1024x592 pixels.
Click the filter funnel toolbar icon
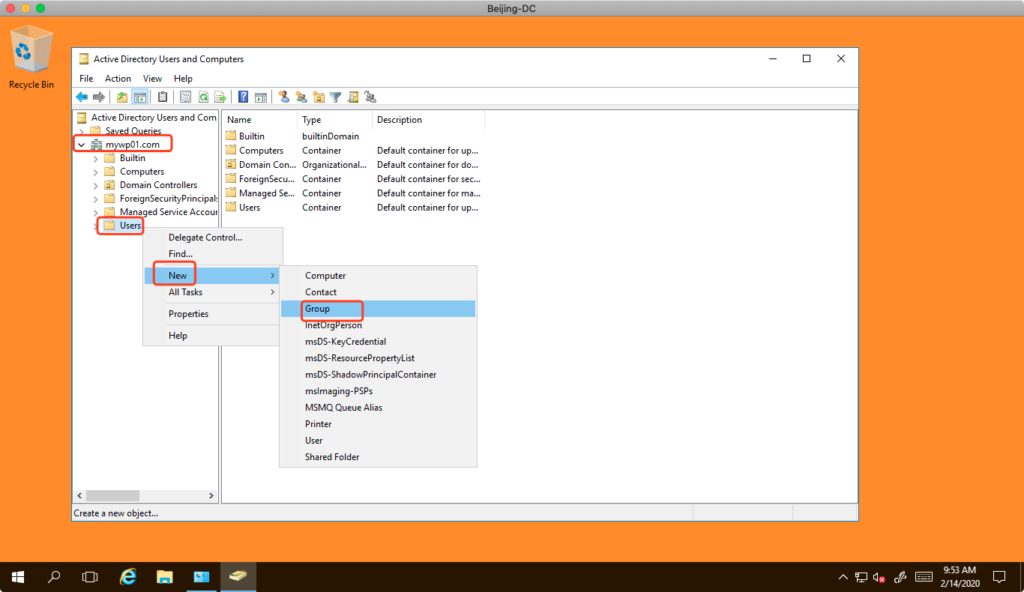coord(336,97)
